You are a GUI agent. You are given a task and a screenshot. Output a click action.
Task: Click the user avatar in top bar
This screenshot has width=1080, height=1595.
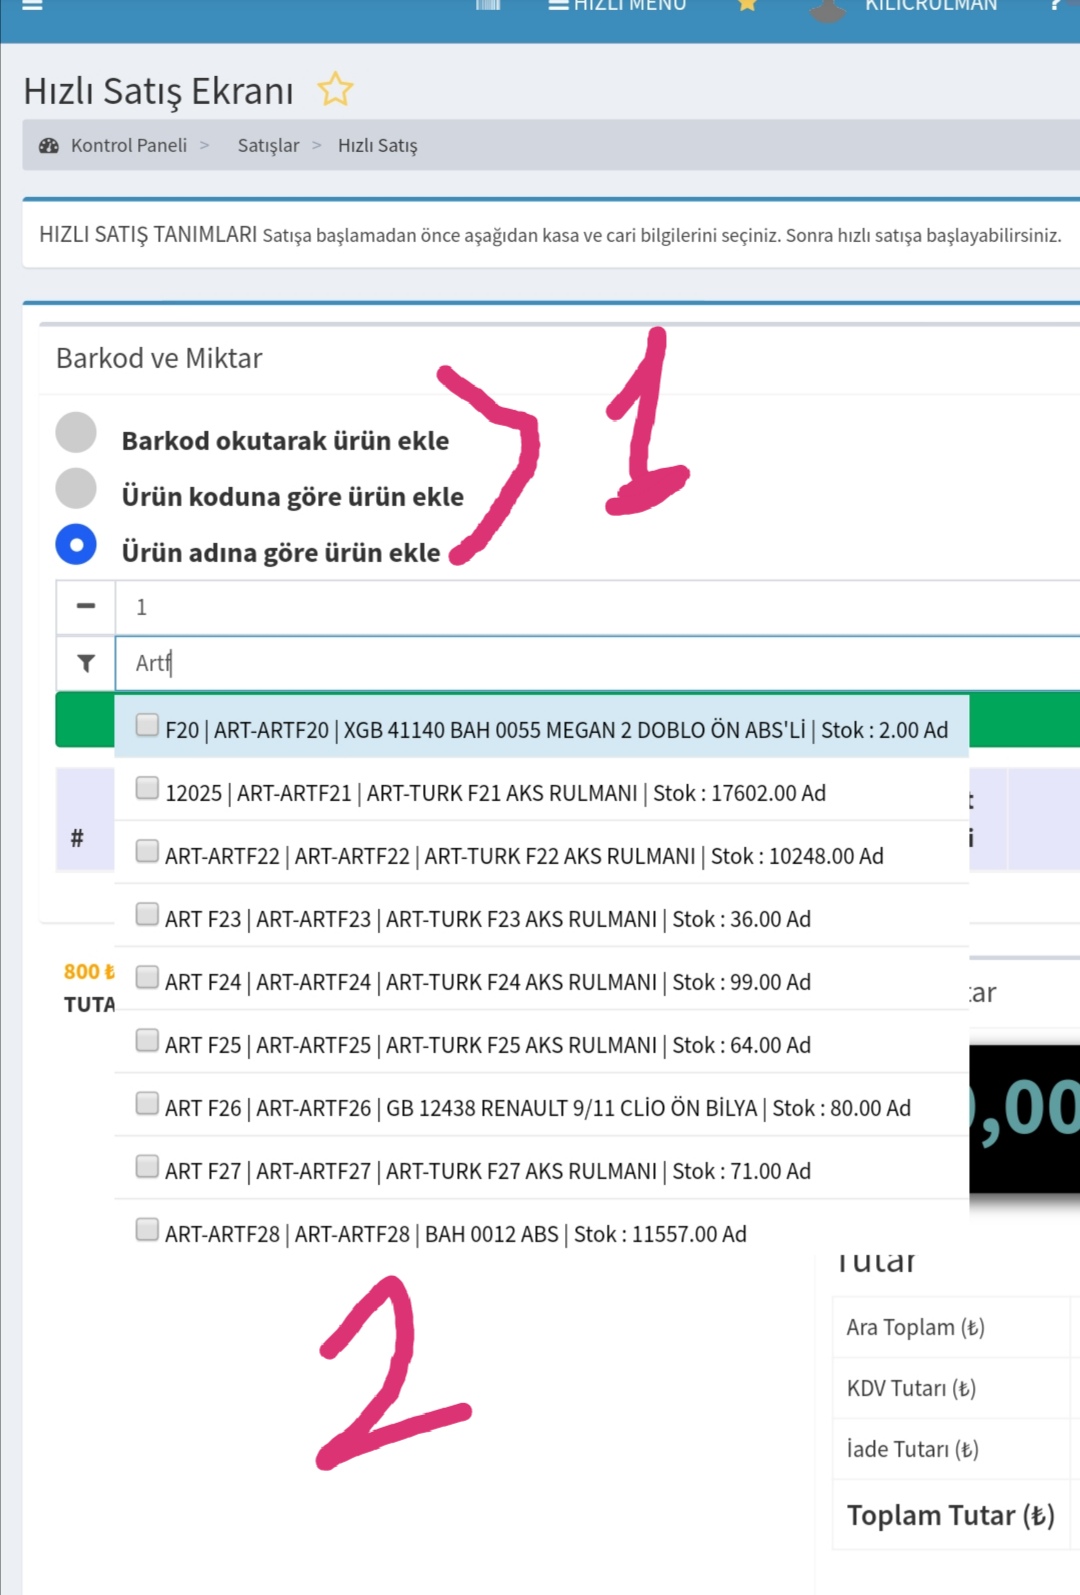(x=827, y=10)
